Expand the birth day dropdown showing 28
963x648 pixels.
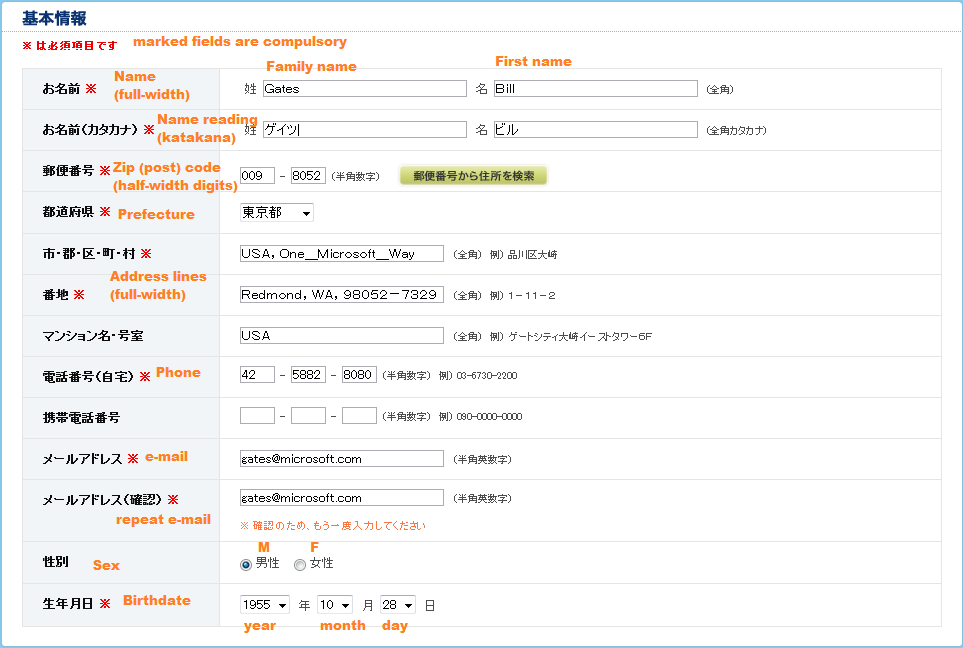[x=397, y=605]
